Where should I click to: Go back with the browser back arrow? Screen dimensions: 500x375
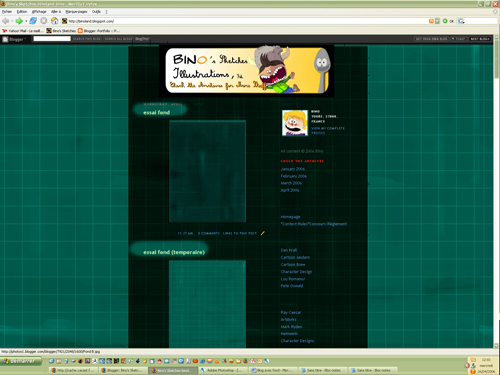point(5,21)
